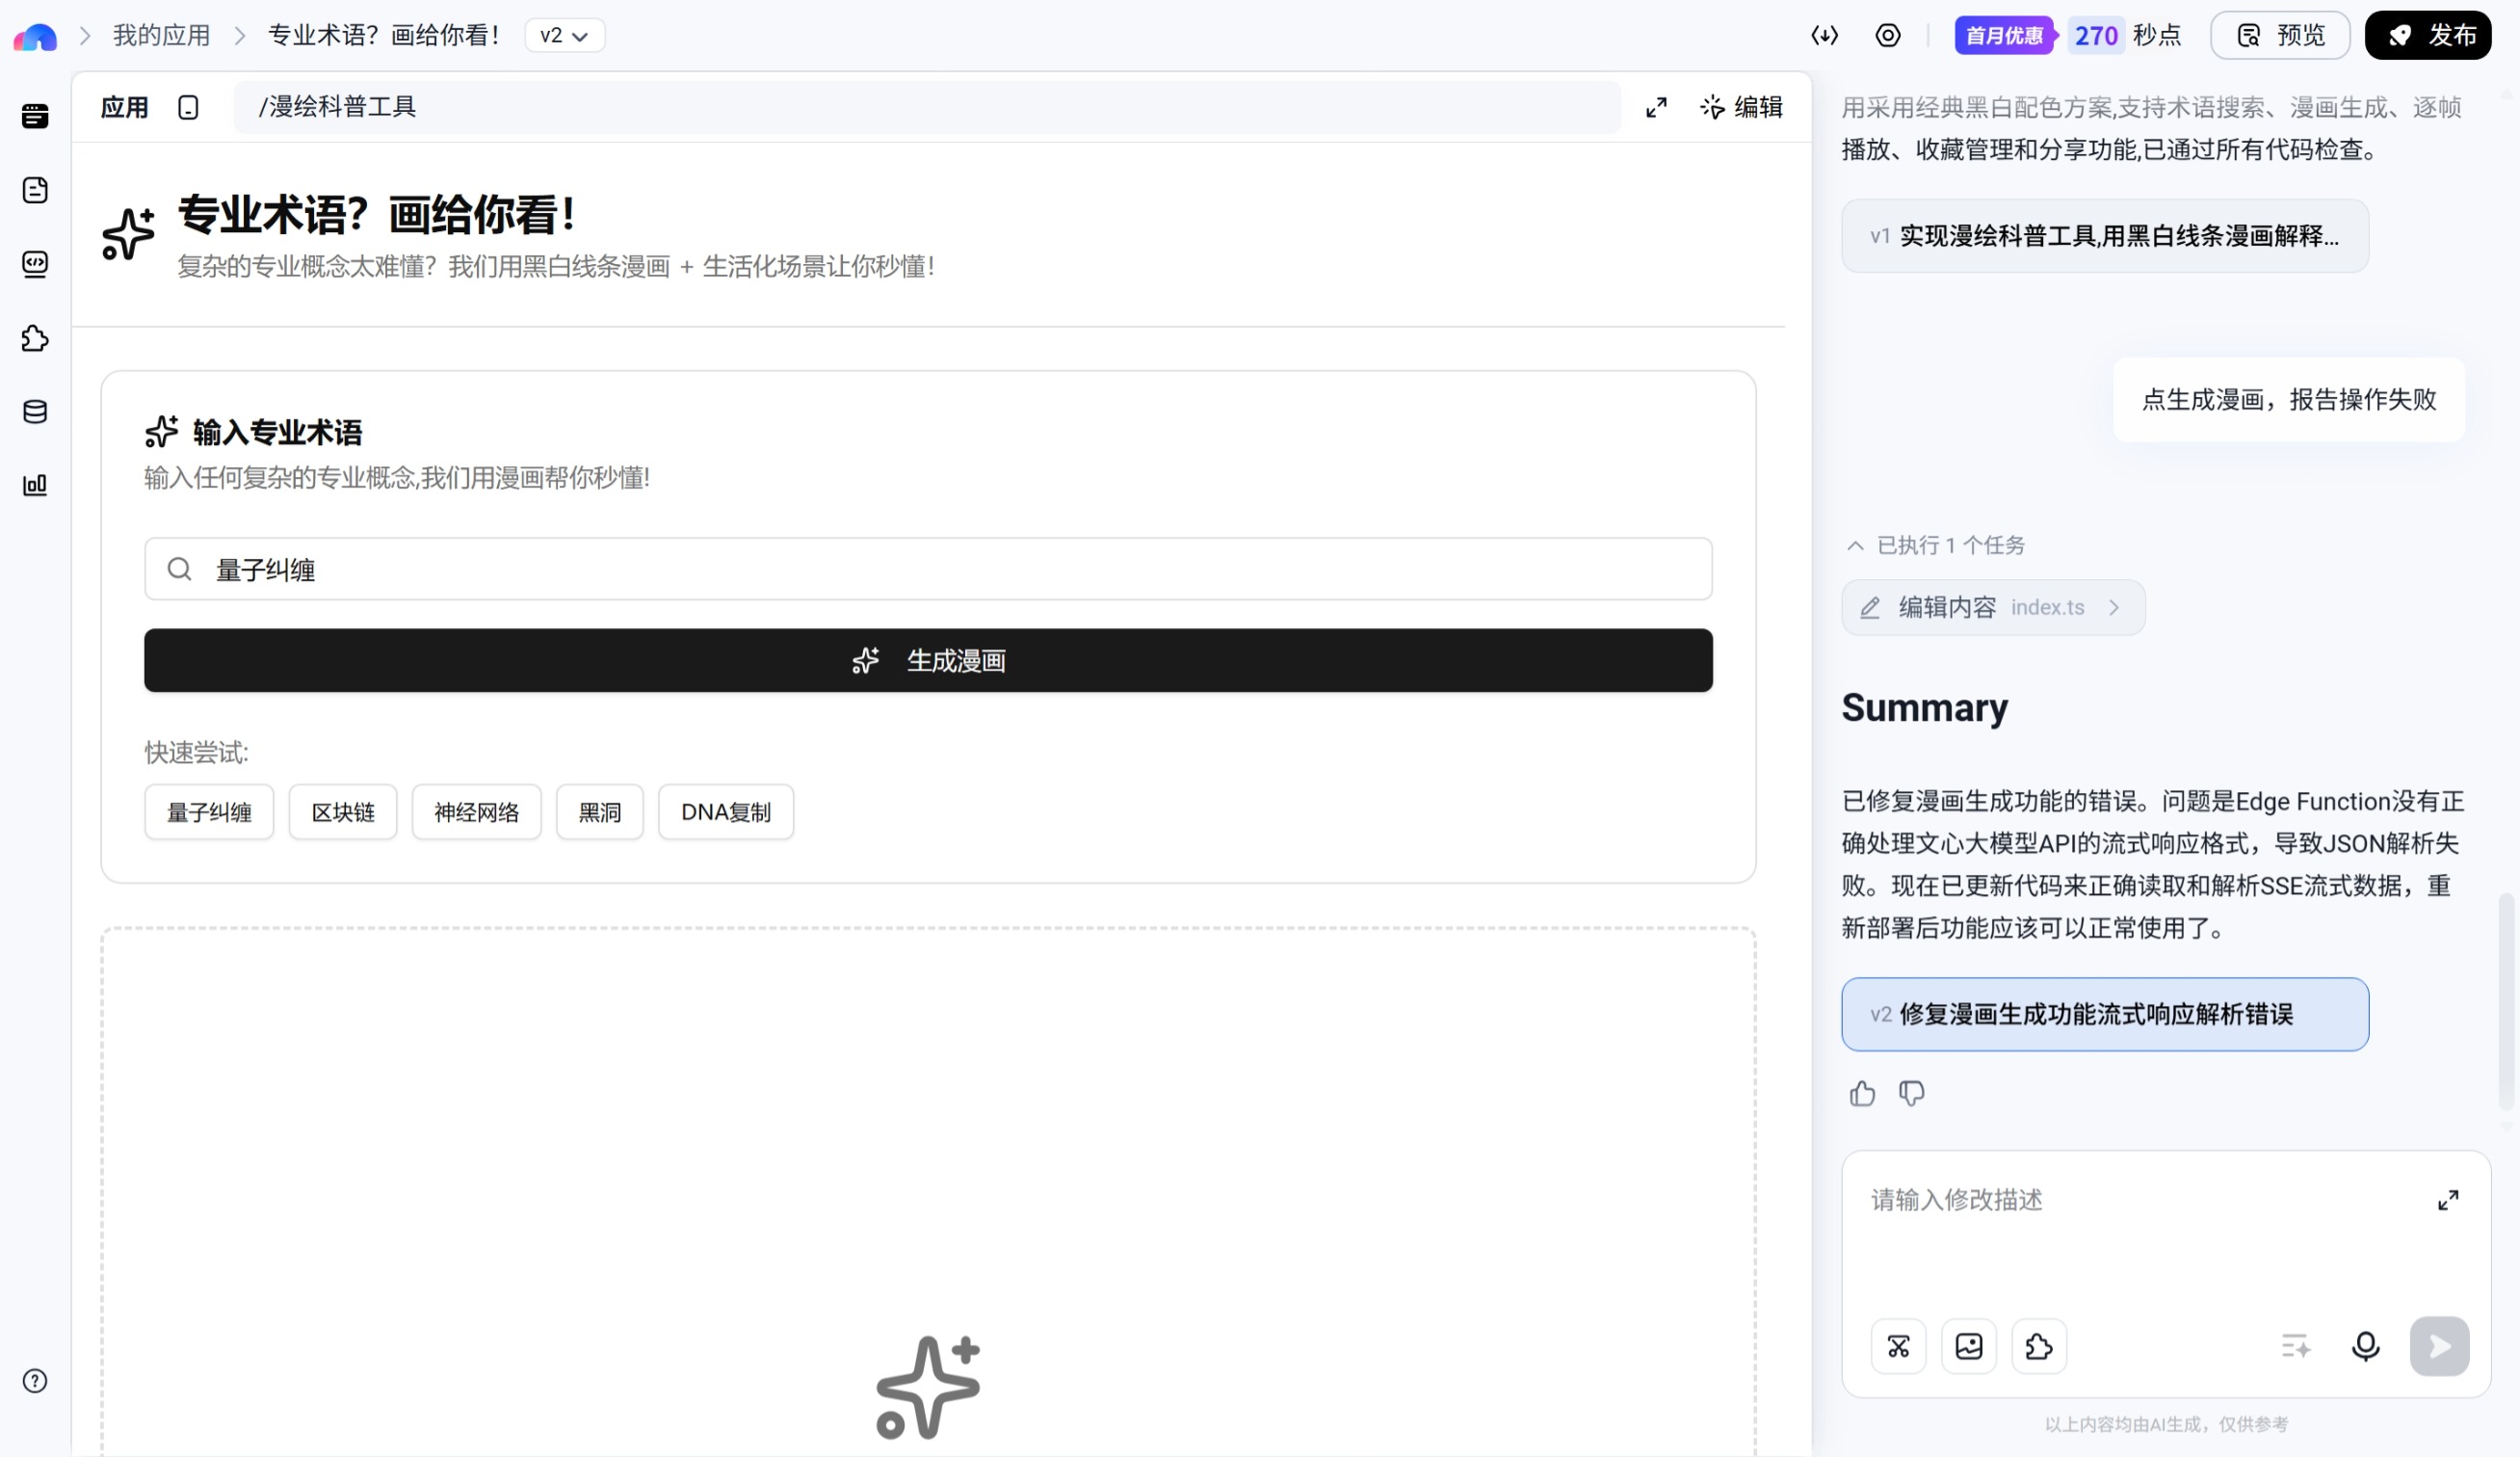Click the 专业术语？画给你看！ breadcrumb title
The width and height of the screenshot is (2520, 1457).
click(384, 36)
